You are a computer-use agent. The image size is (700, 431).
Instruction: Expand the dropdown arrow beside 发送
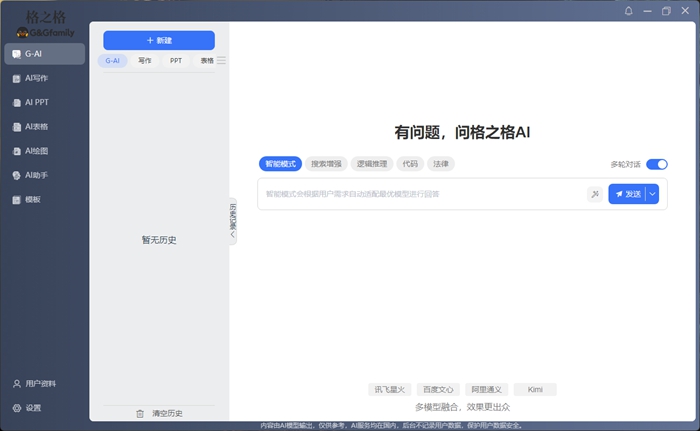coord(653,194)
